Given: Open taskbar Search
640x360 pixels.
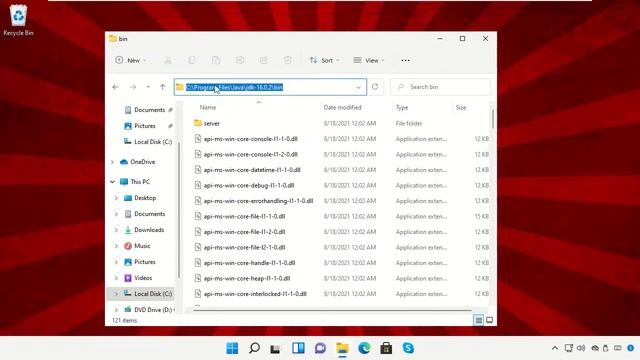Looking at the screenshot, I should click(254, 348).
